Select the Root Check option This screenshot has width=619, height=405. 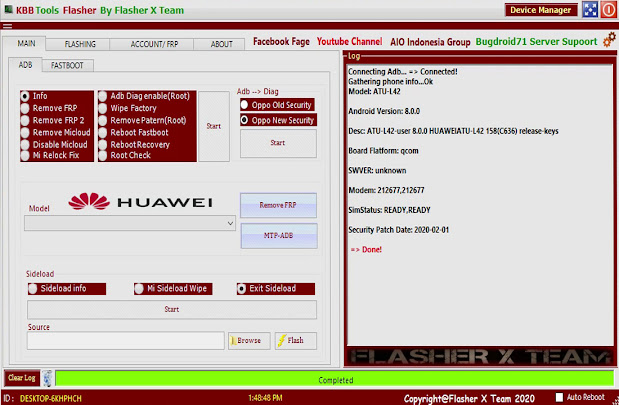[x=125, y=155]
